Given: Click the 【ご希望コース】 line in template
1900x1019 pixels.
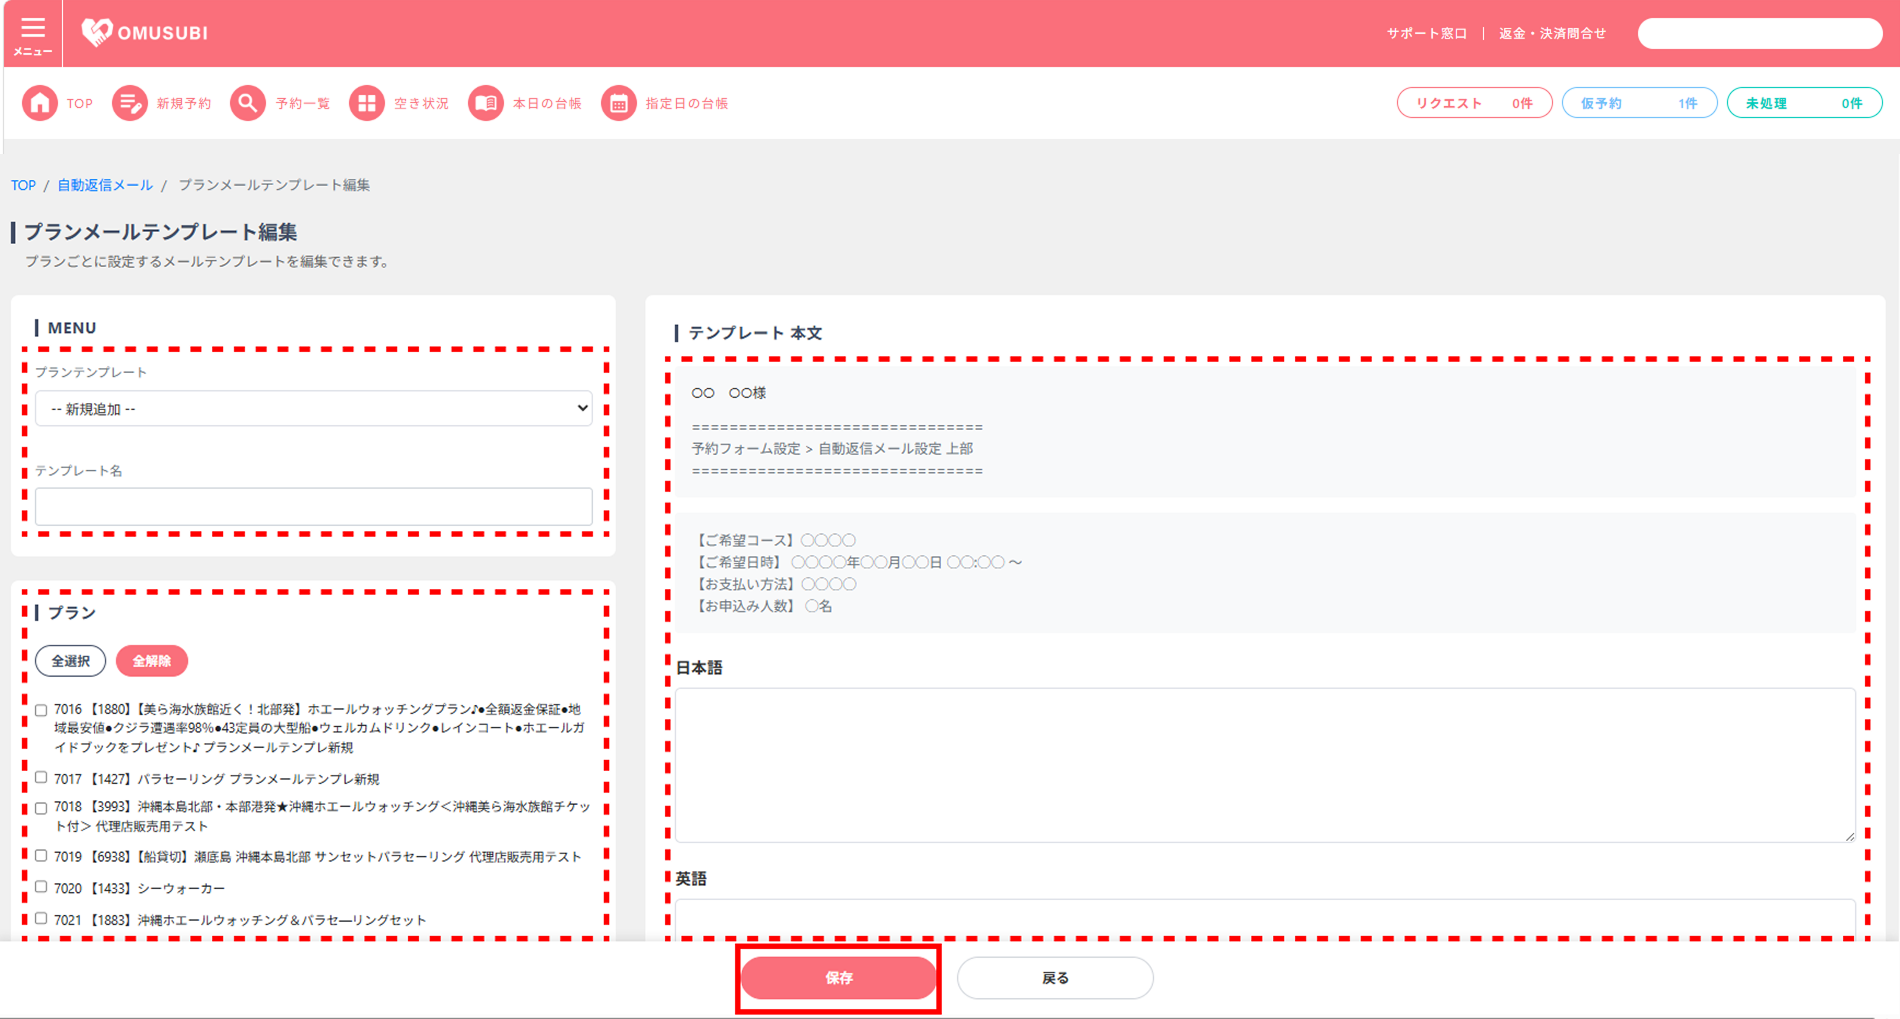Looking at the screenshot, I should coord(774,540).
